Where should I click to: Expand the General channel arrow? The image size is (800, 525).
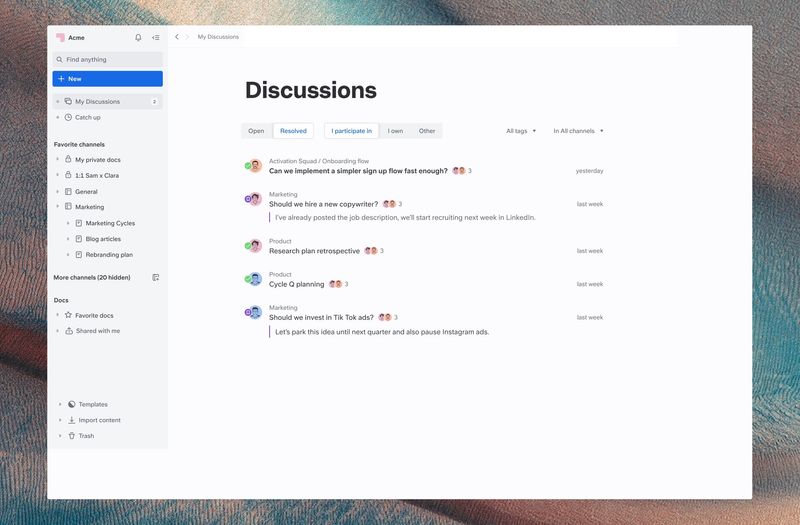(x=58, y=191)
